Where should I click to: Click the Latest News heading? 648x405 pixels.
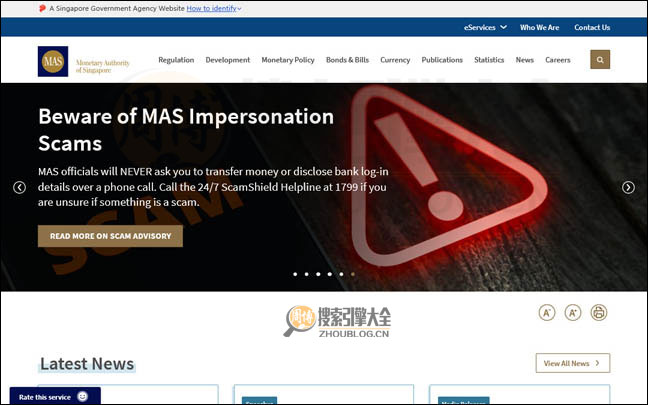[87, 364]
